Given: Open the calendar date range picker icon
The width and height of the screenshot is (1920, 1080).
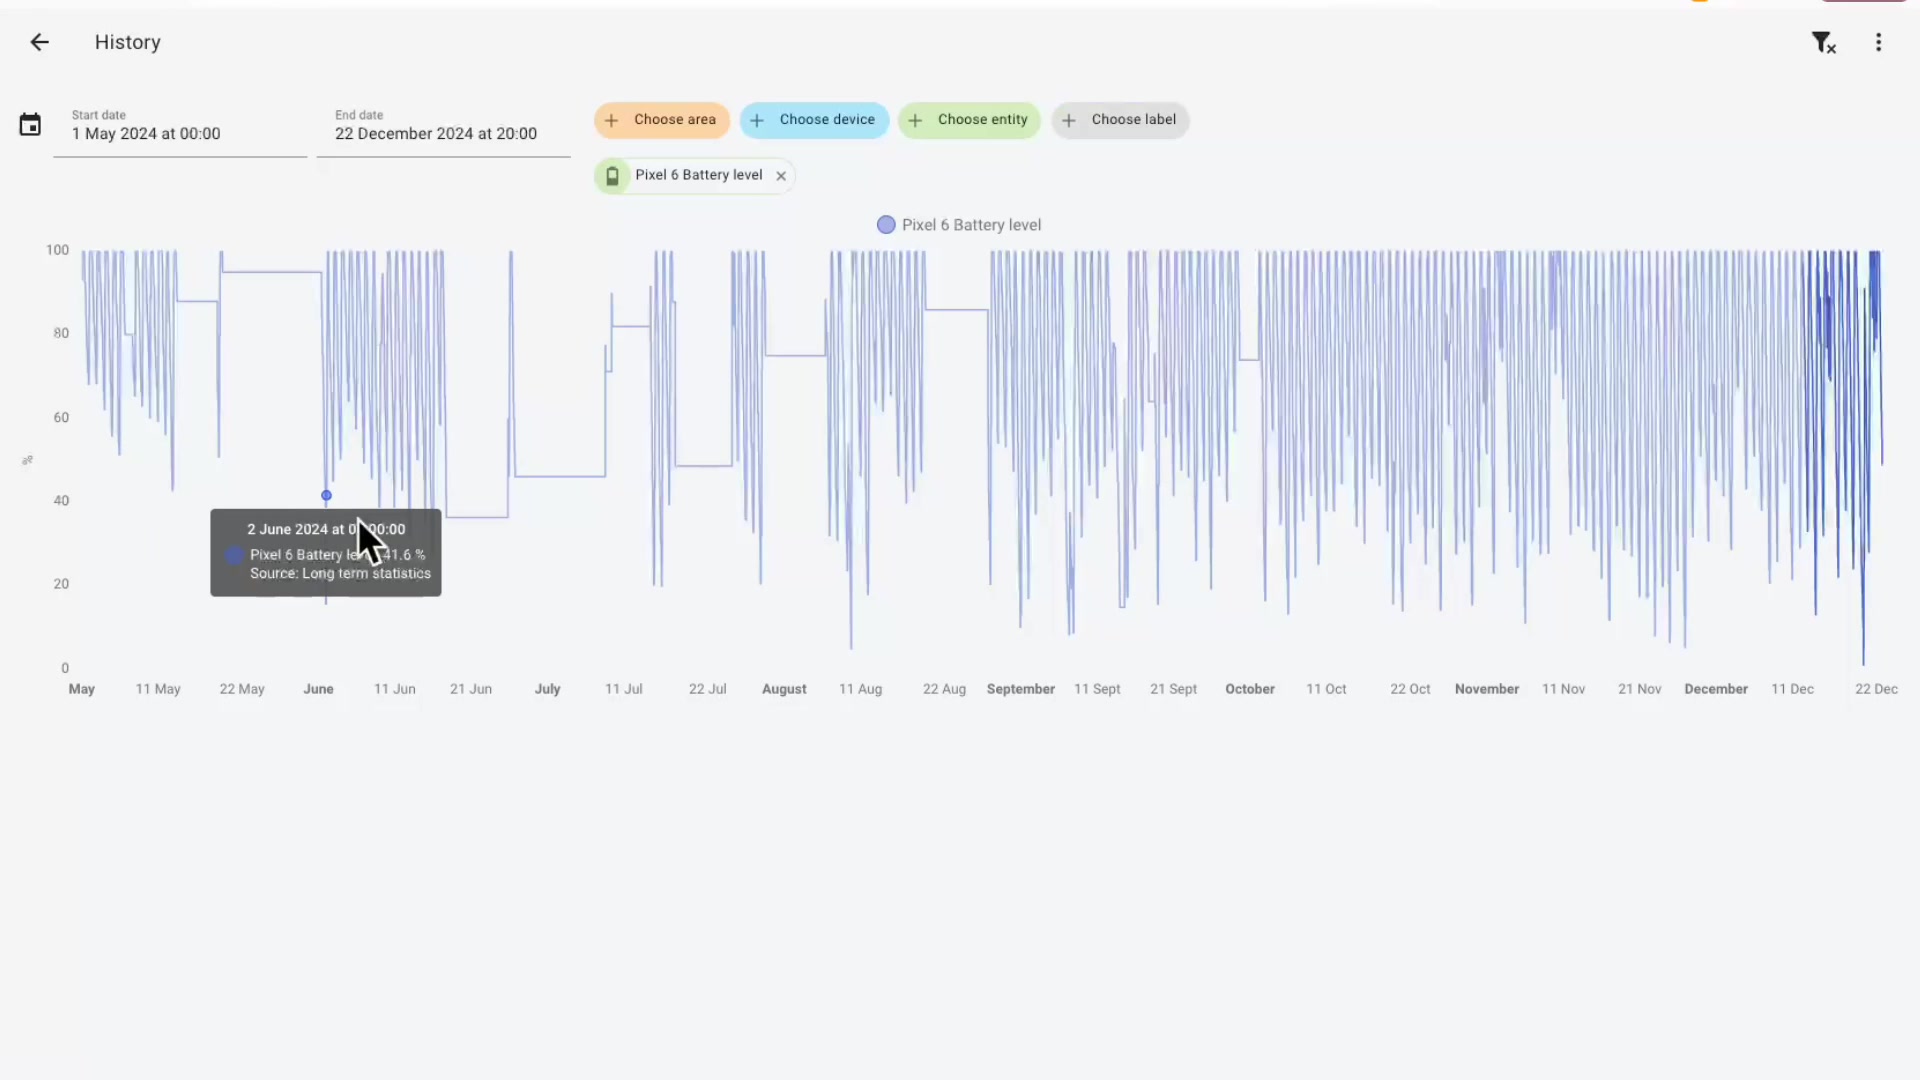Looking at the screenshot, I should (x=30, y=124).
